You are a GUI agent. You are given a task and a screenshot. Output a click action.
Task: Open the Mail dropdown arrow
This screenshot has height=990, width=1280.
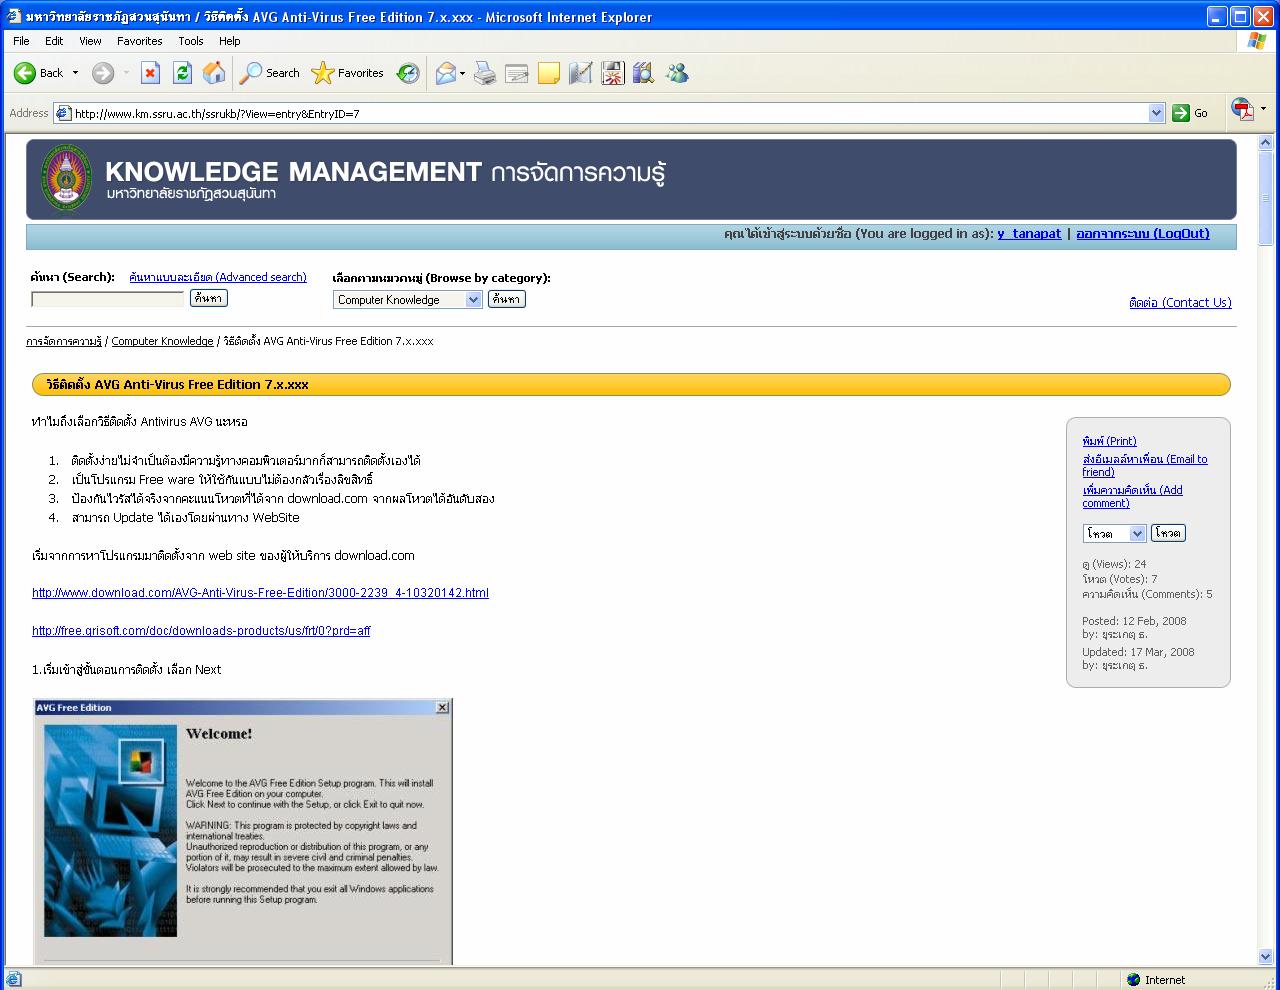462,73
